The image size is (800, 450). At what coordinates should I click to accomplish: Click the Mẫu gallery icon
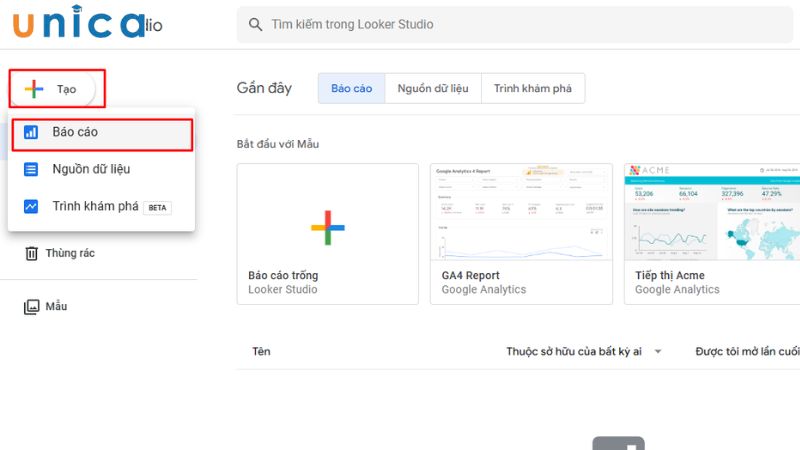[x=32, y=307]
